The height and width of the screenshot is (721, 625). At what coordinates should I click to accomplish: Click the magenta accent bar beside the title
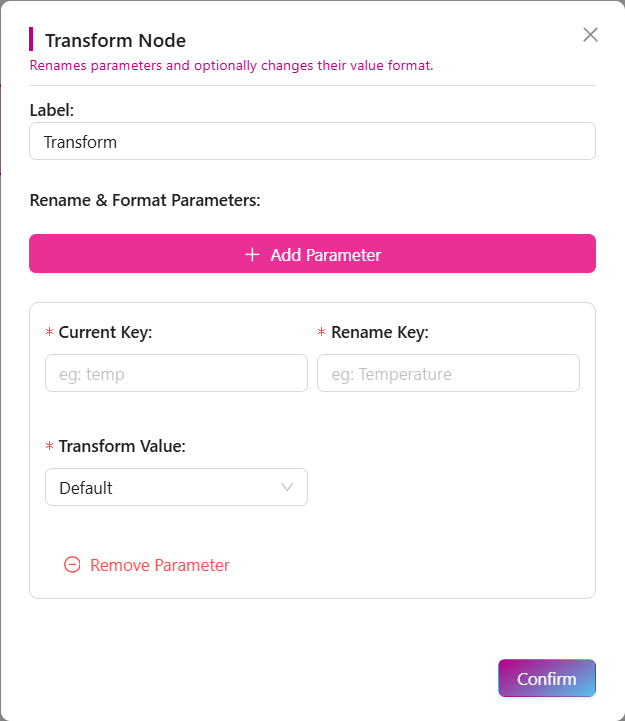31,40
